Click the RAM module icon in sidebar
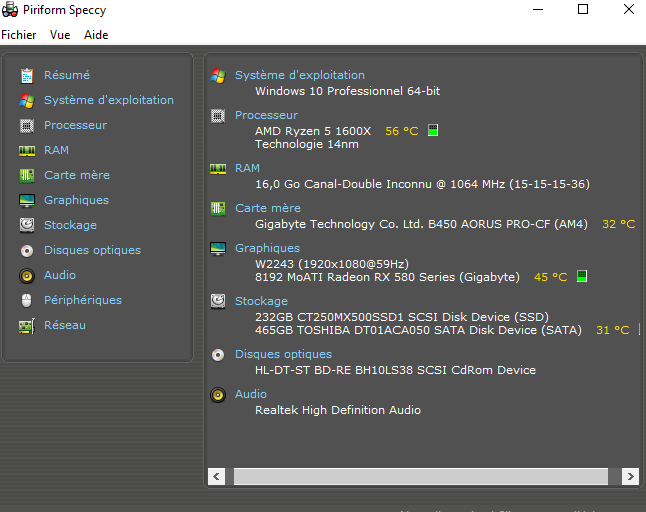 pyautogui.click(x=27, y=150)
